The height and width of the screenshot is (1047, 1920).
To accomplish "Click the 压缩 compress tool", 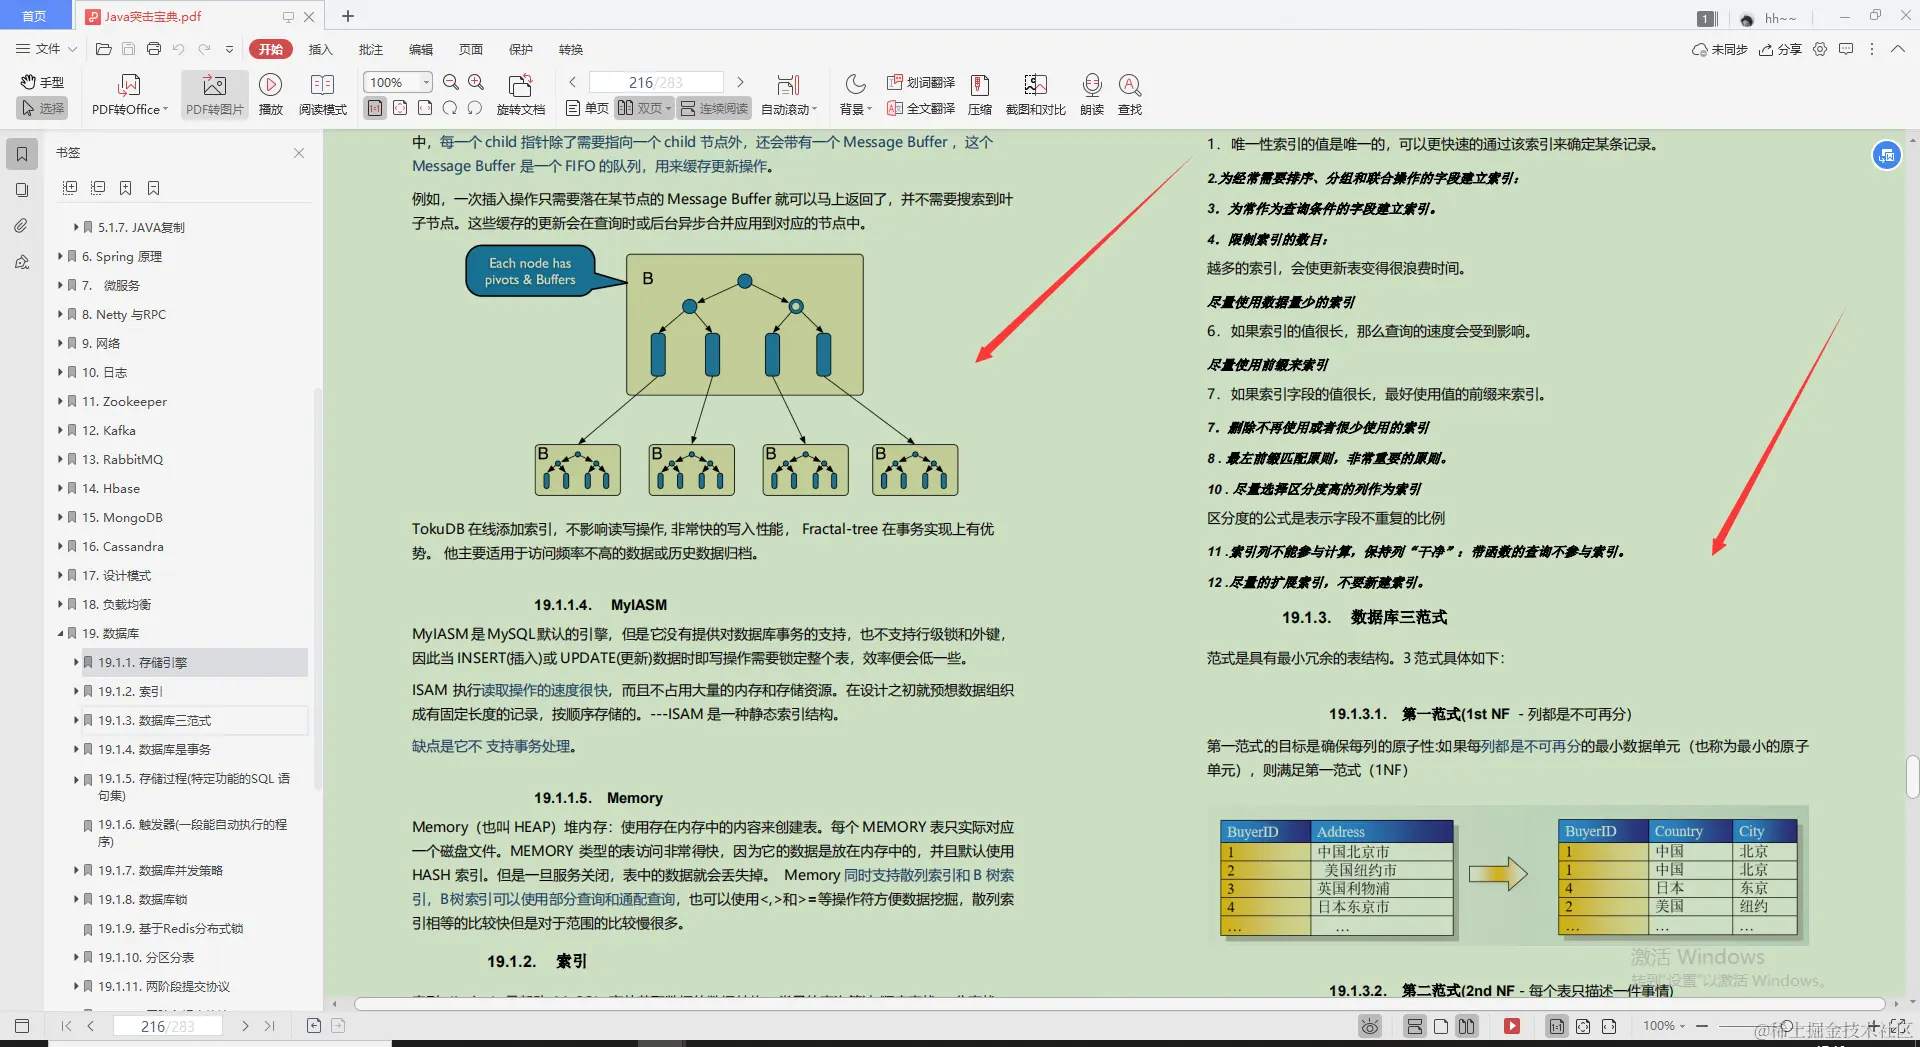I will pos(979,93).
